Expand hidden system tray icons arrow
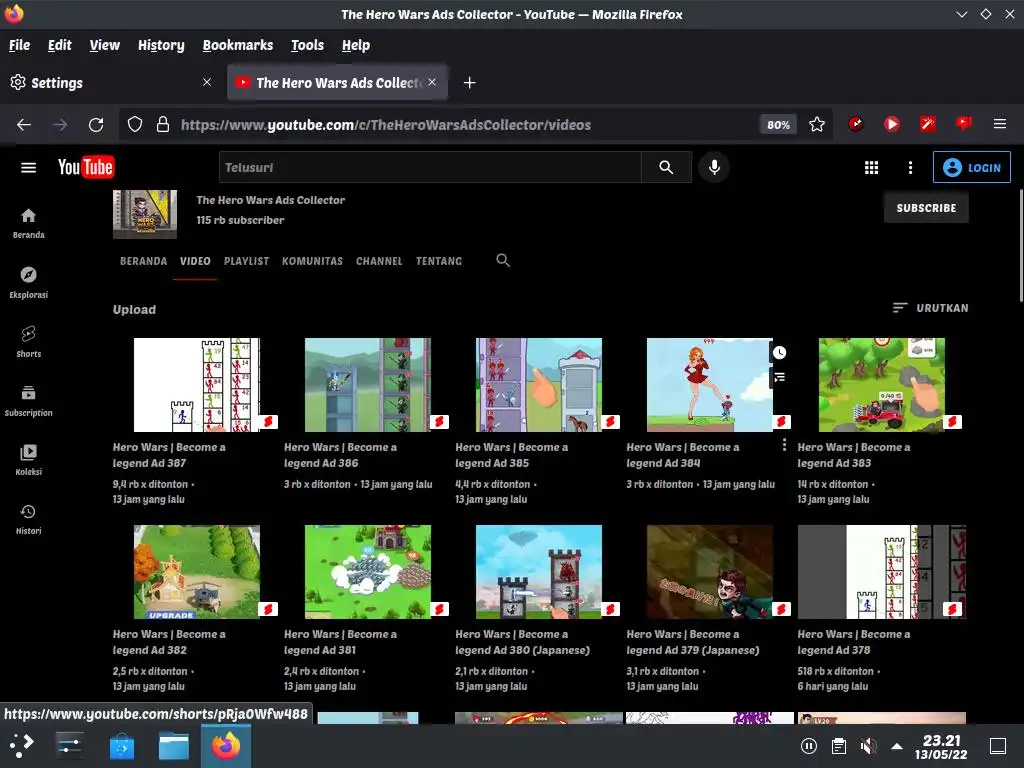 point(897,746)
